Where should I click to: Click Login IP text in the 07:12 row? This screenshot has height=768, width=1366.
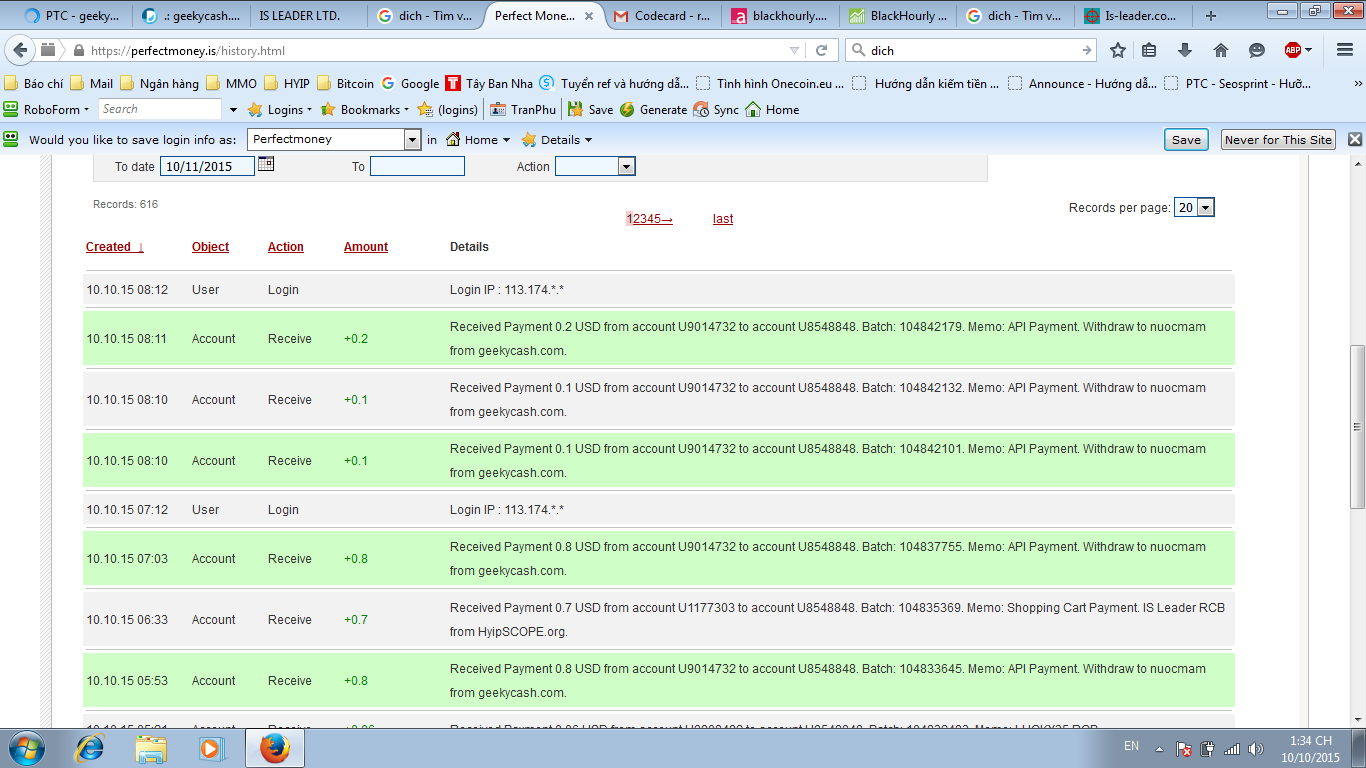[x=507, y=510]
